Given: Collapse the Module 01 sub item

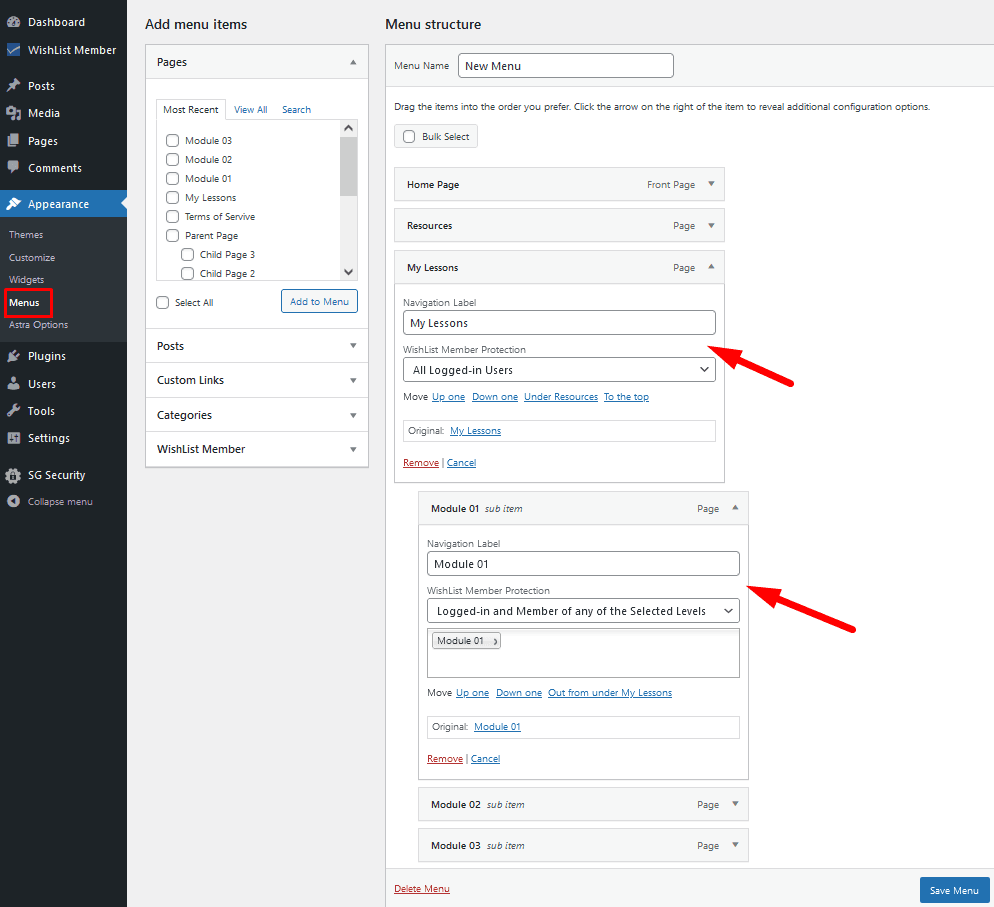Looking at the screenshot, I should coord(735,508).
